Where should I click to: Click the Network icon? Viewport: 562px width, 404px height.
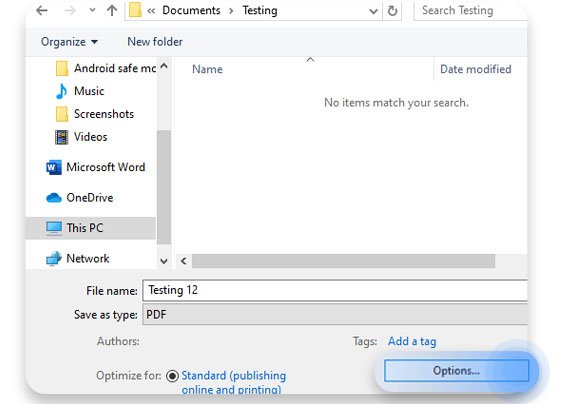[x=54, y=258]
